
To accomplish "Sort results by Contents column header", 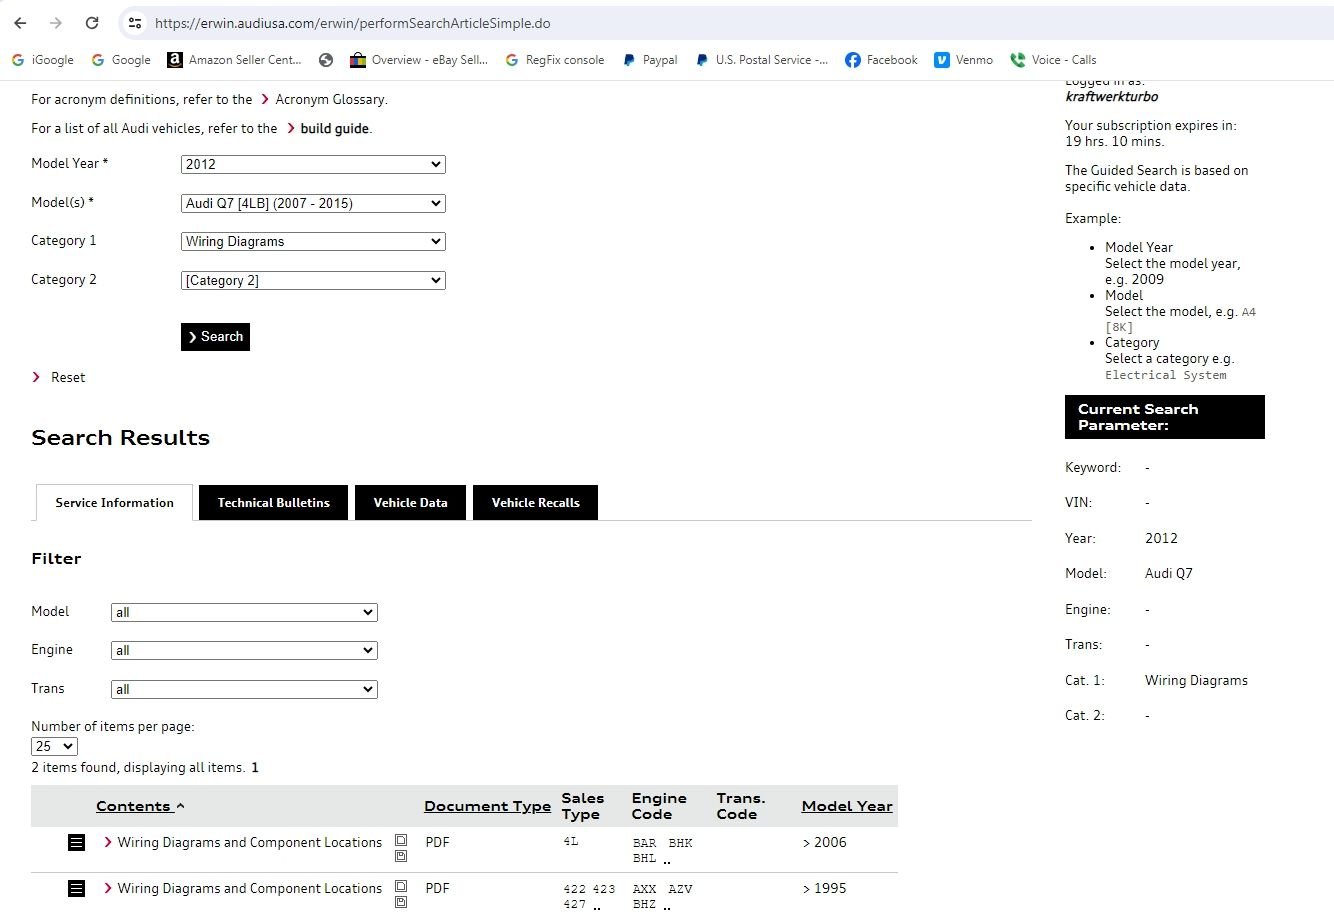I will pos(134,807).
